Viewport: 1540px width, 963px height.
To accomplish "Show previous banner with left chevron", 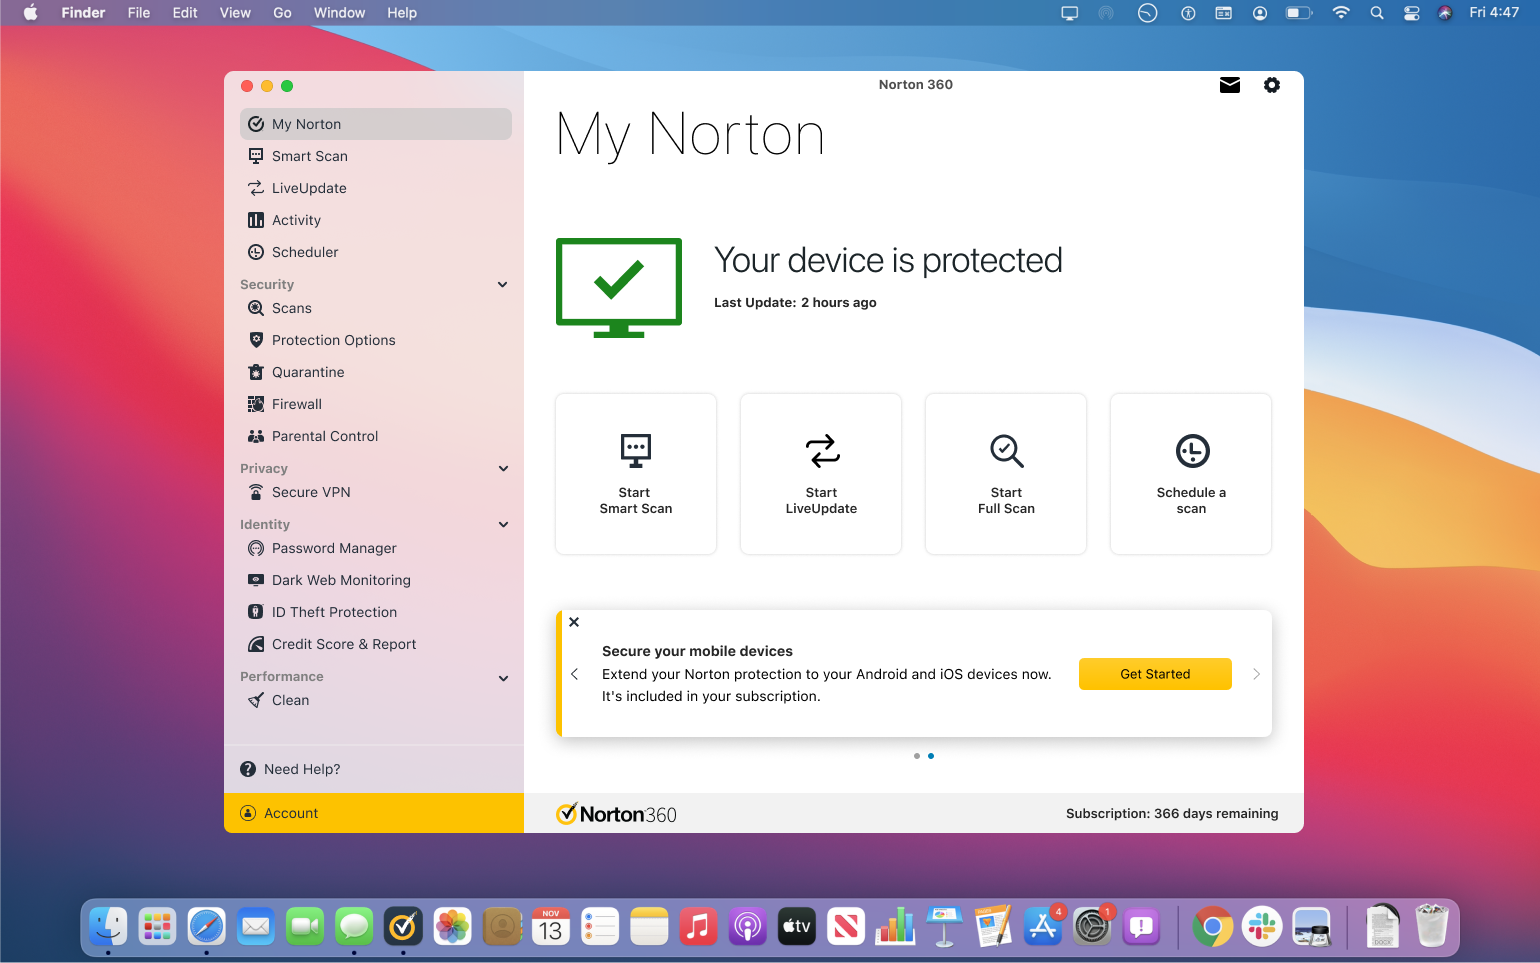I will pos(575,674).
